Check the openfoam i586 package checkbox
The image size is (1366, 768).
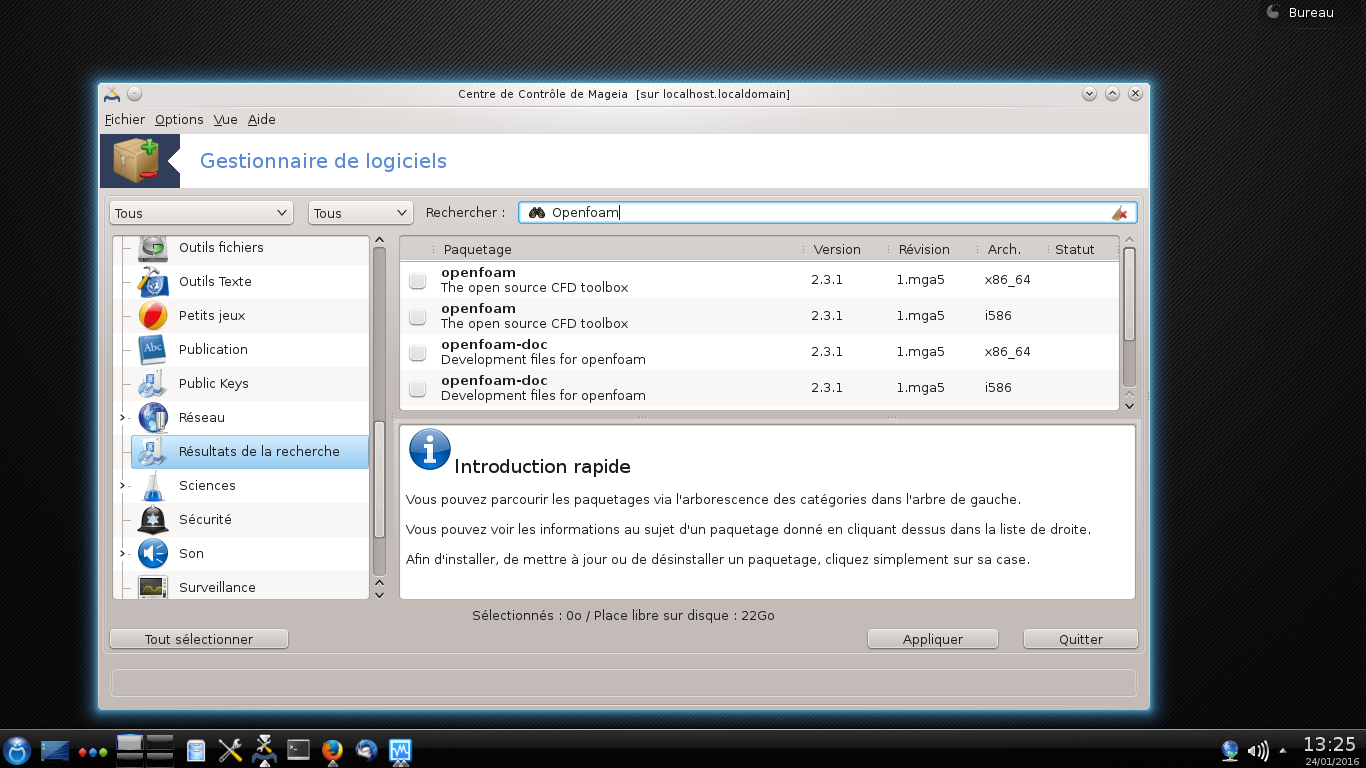(x=417, y=317)
